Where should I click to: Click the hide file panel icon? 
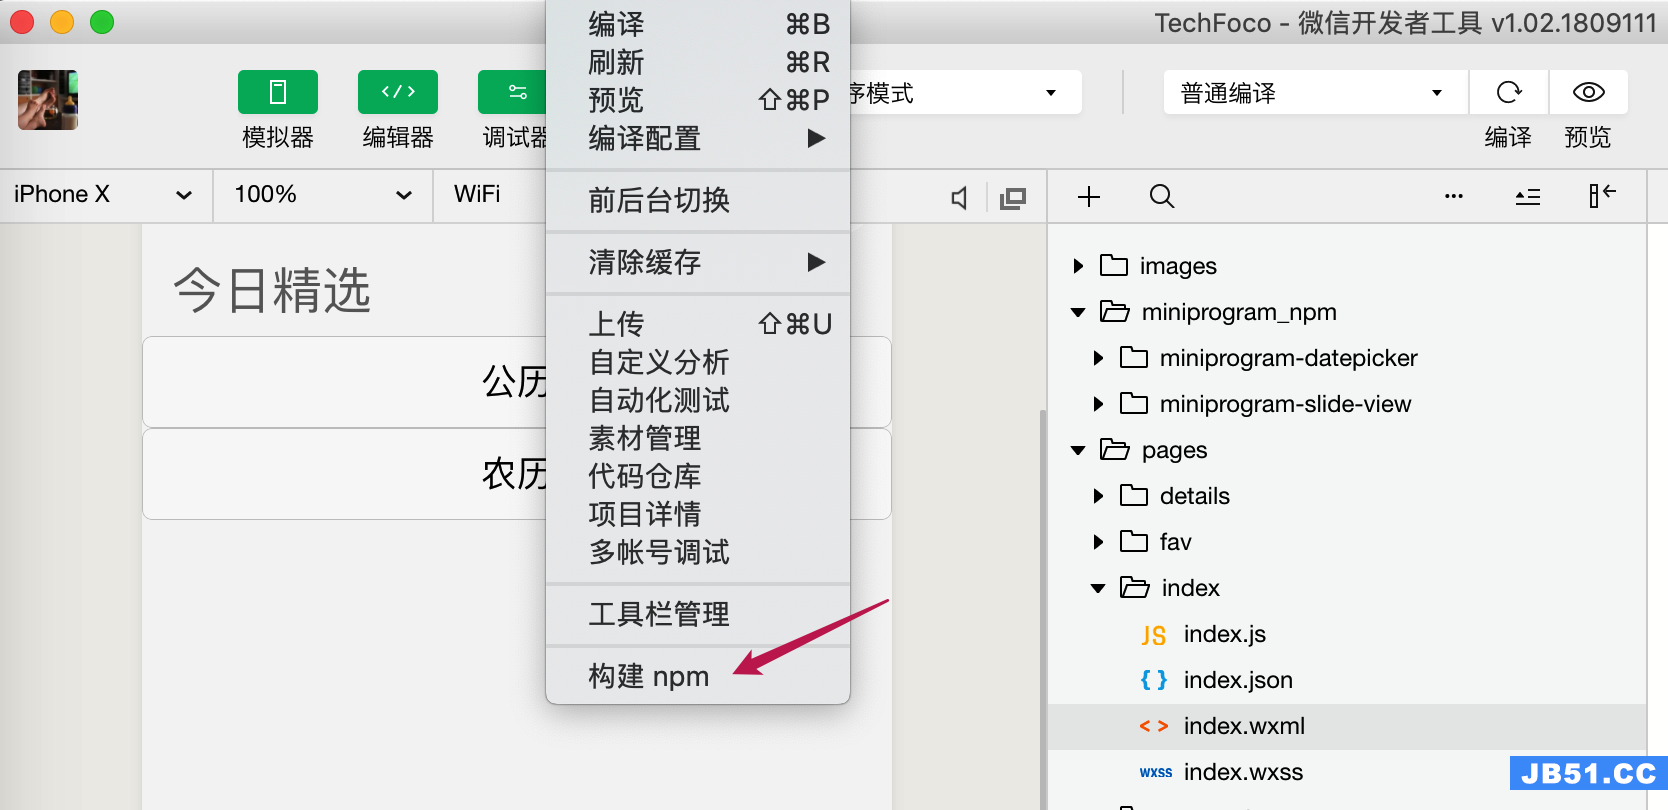pos(1602,195)
